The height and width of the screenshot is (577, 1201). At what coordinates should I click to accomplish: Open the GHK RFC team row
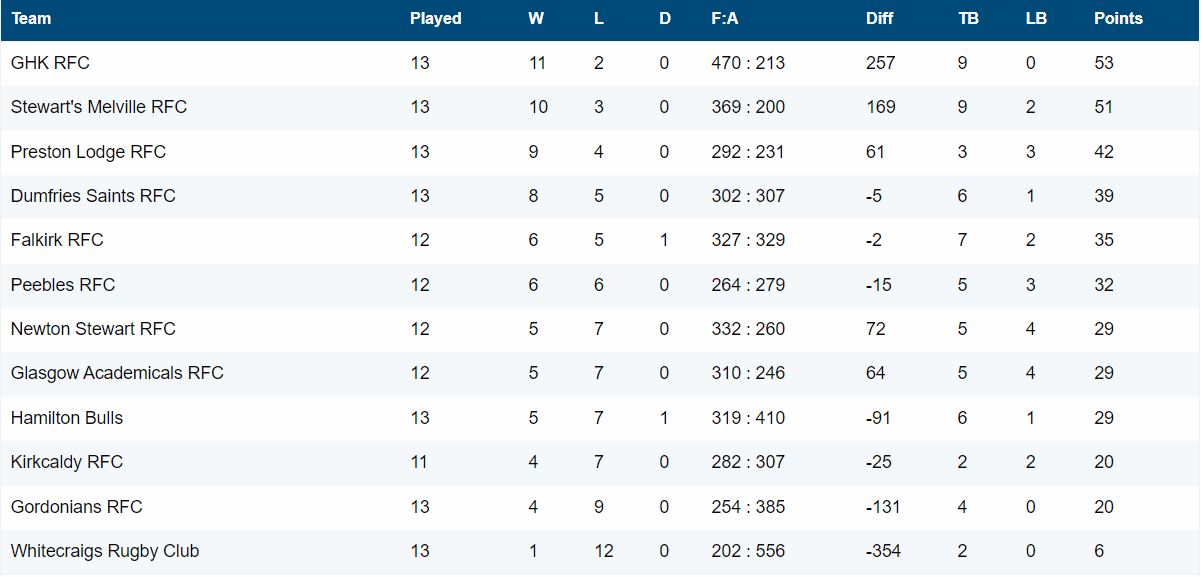click(x=50, y=63)
